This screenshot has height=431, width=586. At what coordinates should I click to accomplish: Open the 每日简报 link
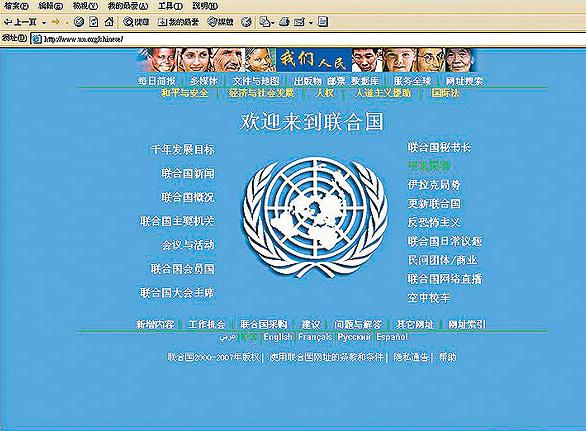[157, 81]
